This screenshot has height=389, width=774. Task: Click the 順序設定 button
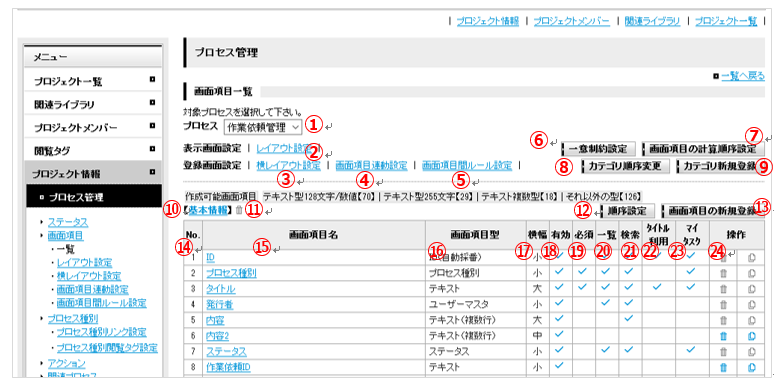(x=627, y=211)
